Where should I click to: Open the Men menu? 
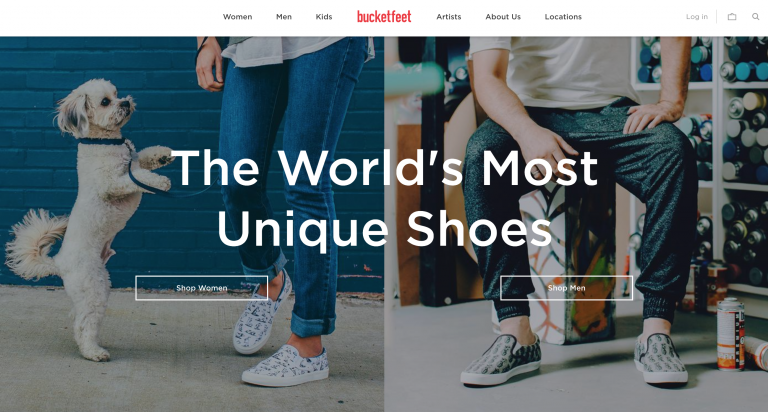click(x=284, y=17)
